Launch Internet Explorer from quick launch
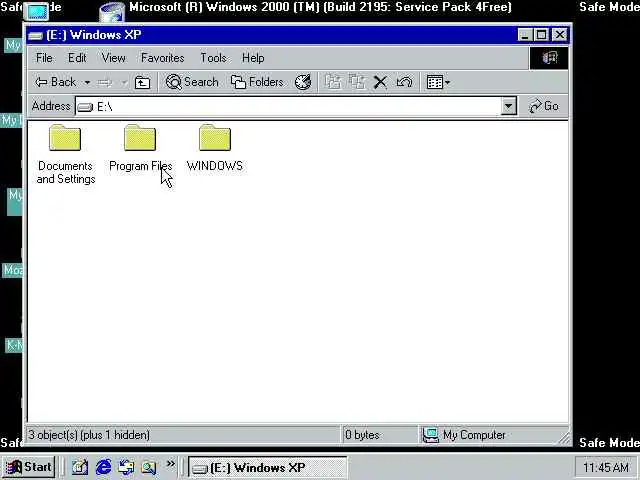Screen dimensions: 640x480 pyautogui.click(x=103, y=467)
